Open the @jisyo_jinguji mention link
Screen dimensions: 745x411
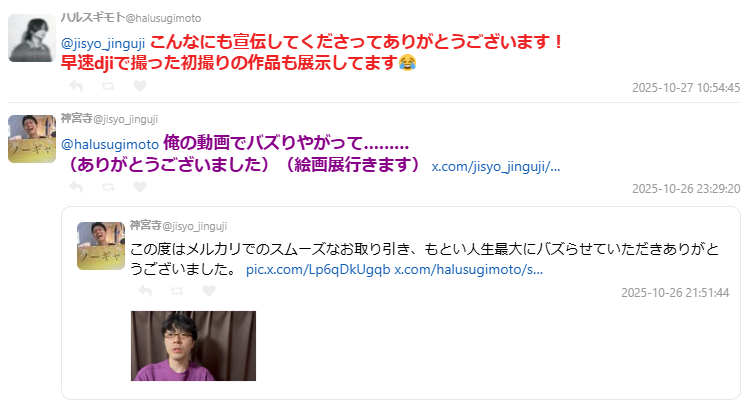[x=103, y=43]
